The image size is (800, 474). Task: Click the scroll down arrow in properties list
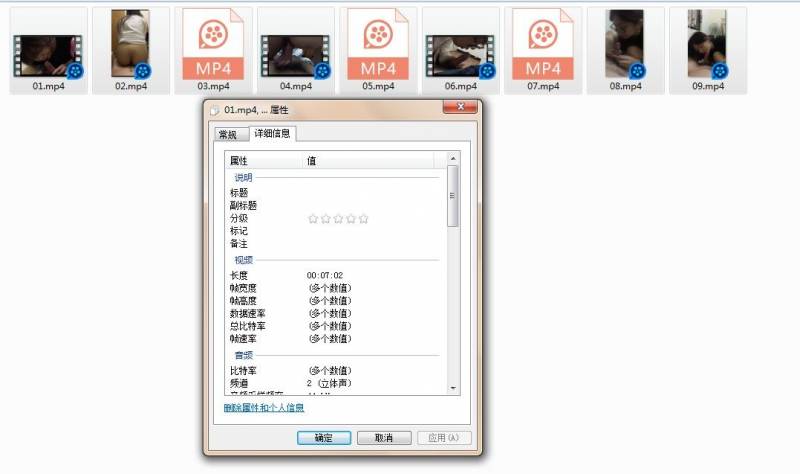(x=453, y=388)
